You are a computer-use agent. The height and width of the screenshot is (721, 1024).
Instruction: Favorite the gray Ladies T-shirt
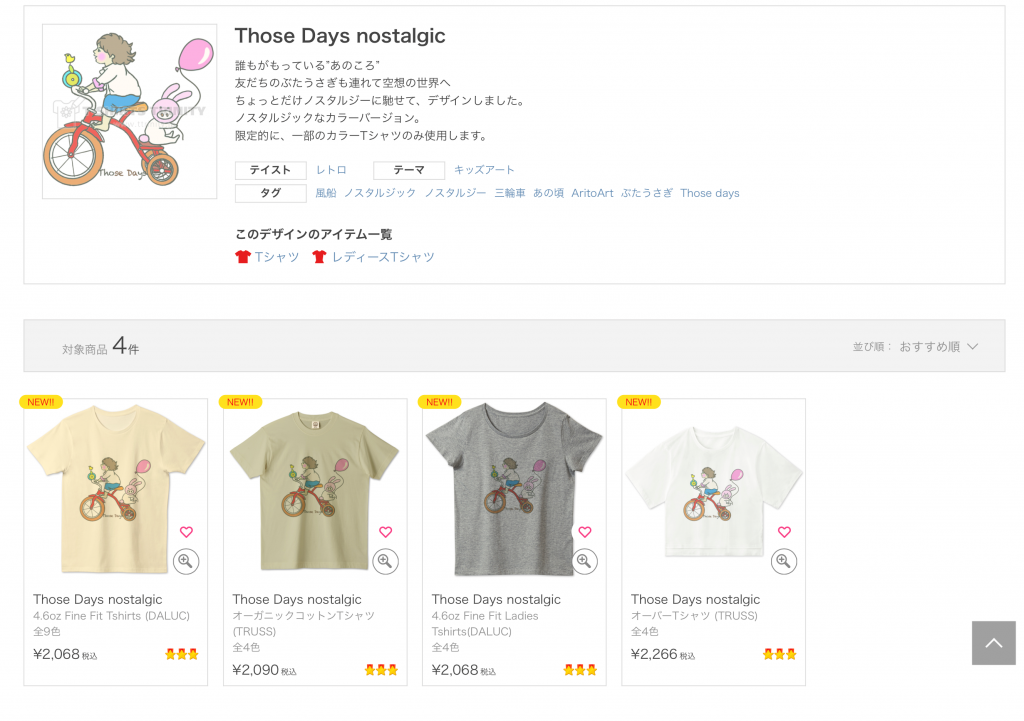tap(585, 532)
